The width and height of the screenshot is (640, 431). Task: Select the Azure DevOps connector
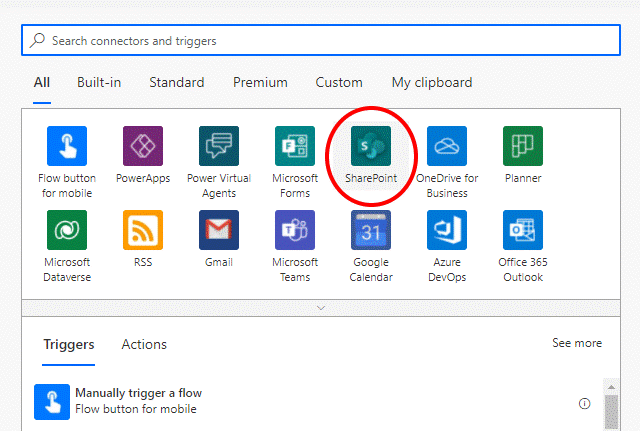[x=447, y=230]
